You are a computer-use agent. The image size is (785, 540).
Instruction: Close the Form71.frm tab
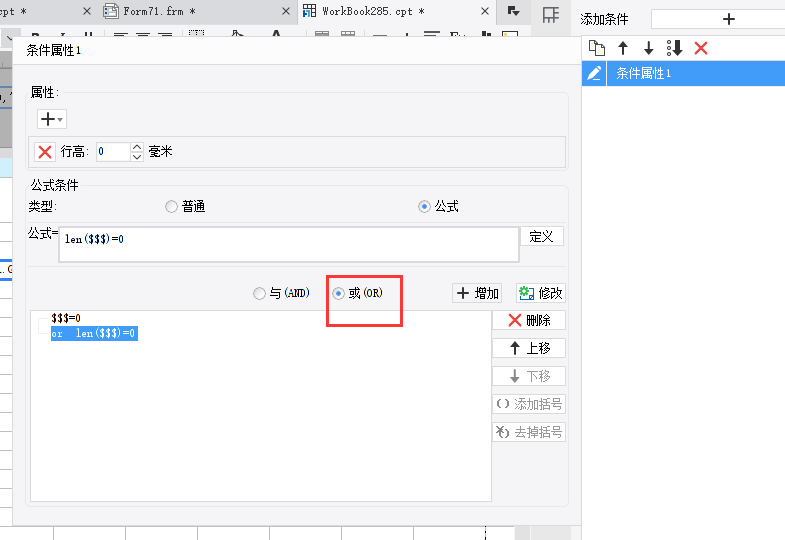286,11
